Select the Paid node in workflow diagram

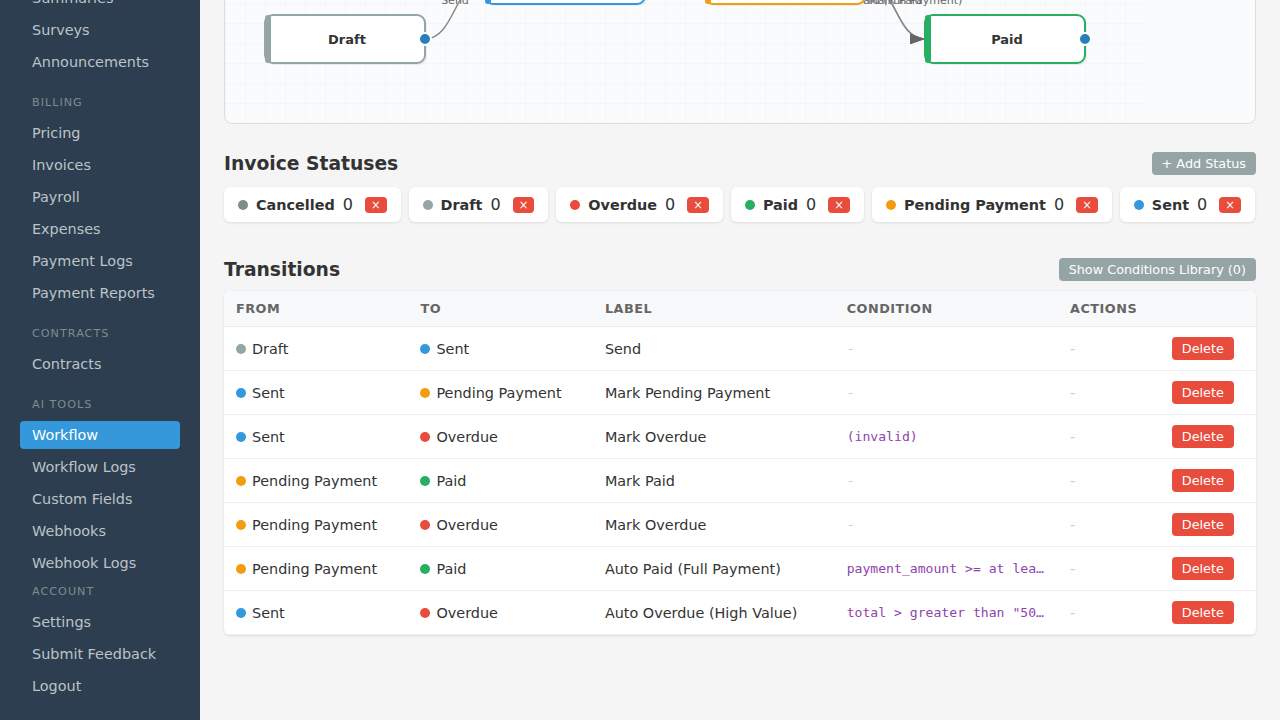(1005, 39)
